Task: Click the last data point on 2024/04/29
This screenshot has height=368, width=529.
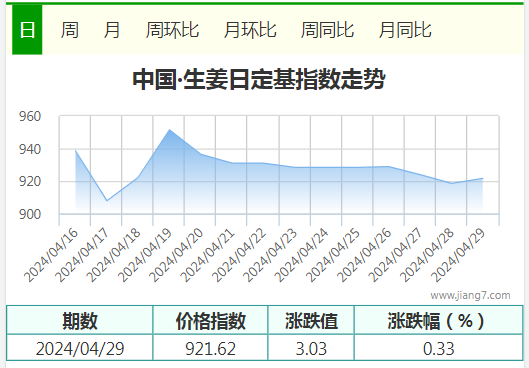Action: click(x=482, y=178)
